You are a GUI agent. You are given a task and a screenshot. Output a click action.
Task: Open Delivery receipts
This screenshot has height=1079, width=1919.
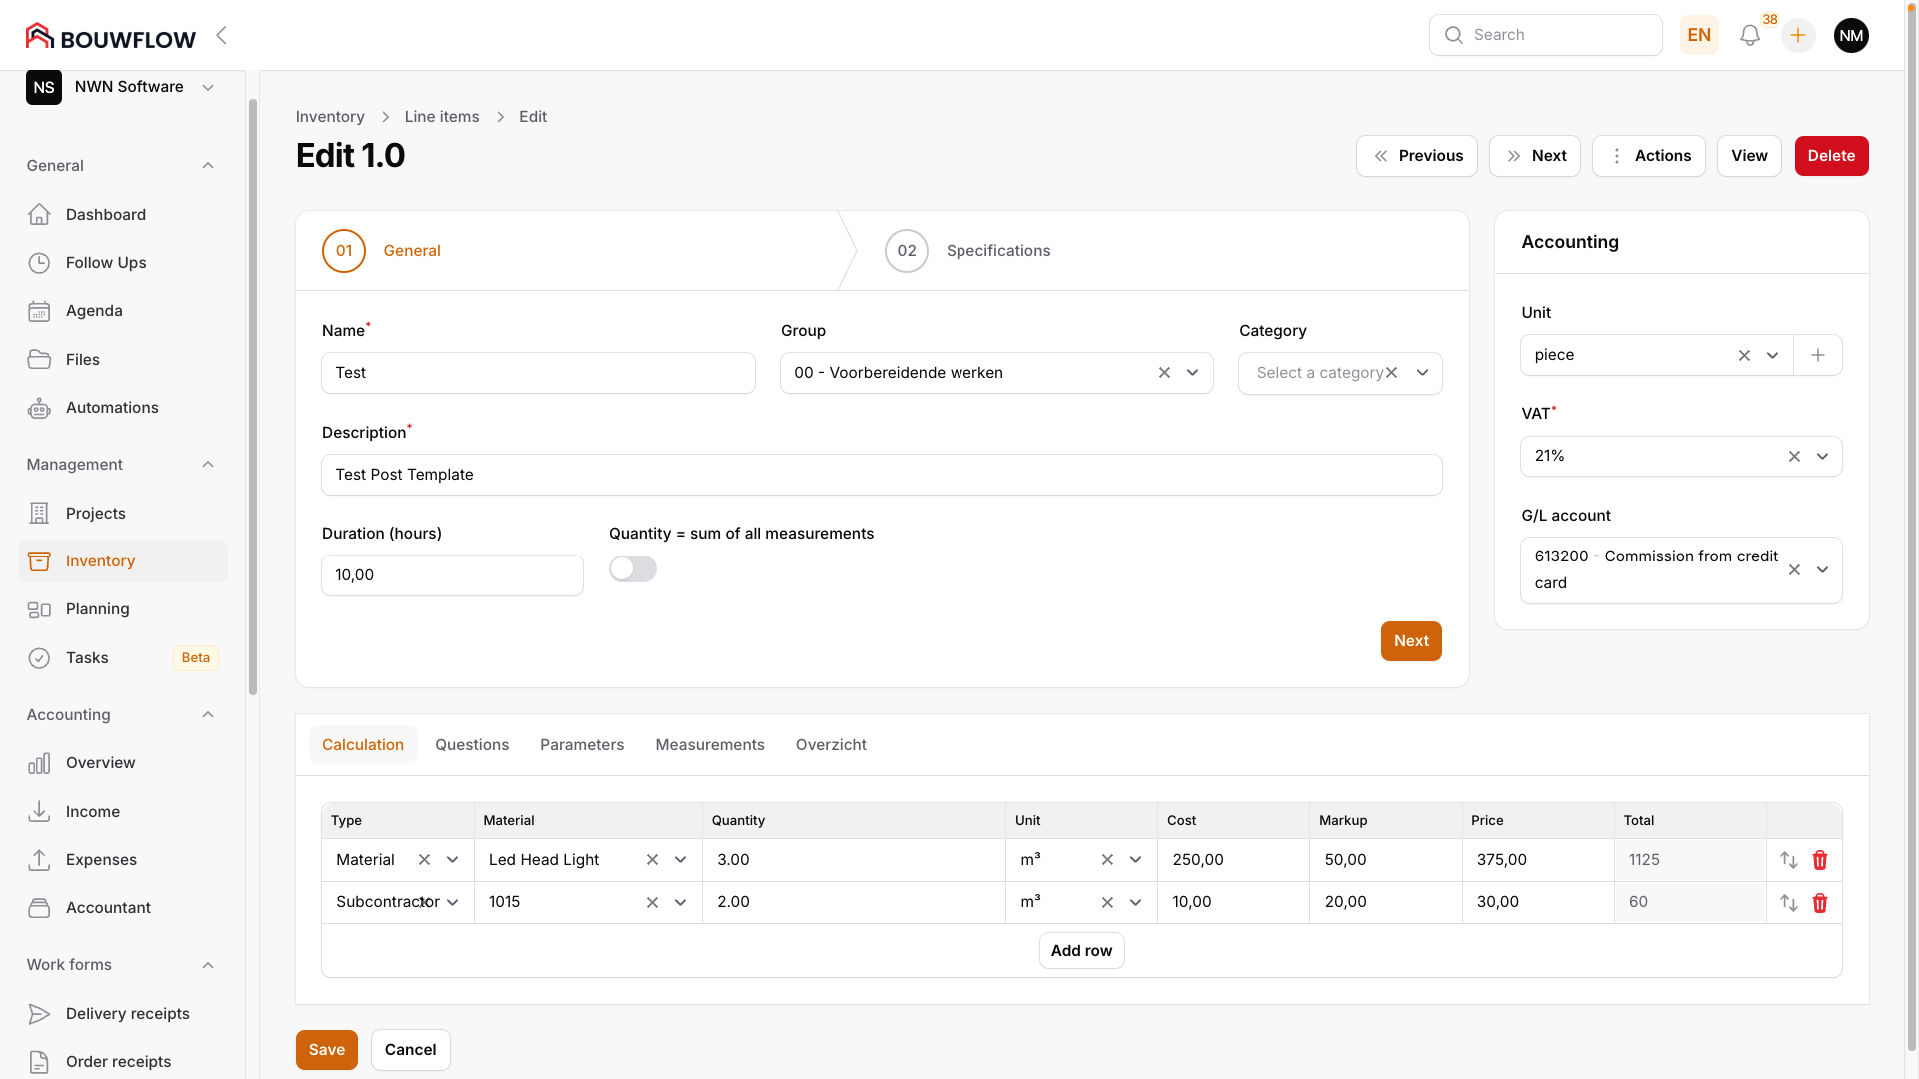click(128, 1014)
